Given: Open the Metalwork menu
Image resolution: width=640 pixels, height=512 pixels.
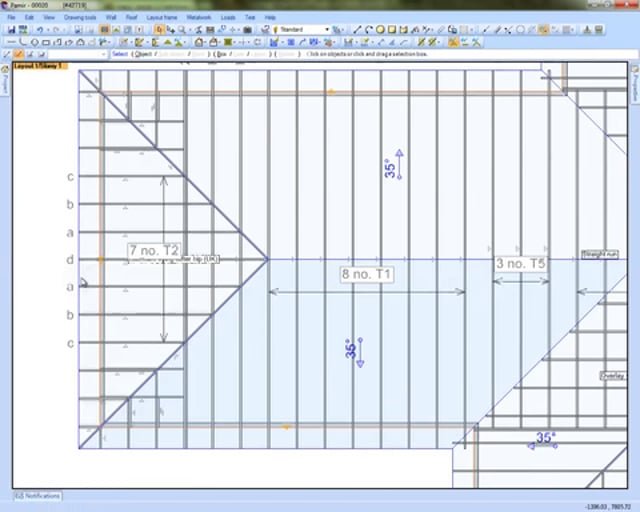Looking at the screenshot, I should tap(199, 18).
